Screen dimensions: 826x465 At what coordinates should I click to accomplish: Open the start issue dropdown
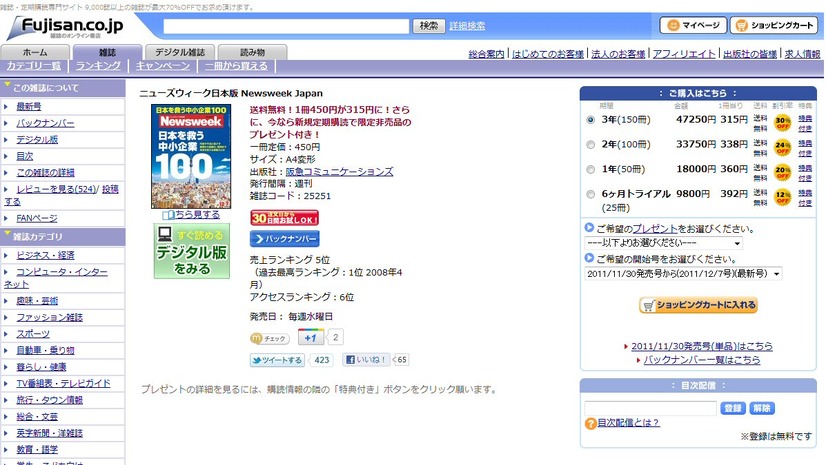click(683, 274)
